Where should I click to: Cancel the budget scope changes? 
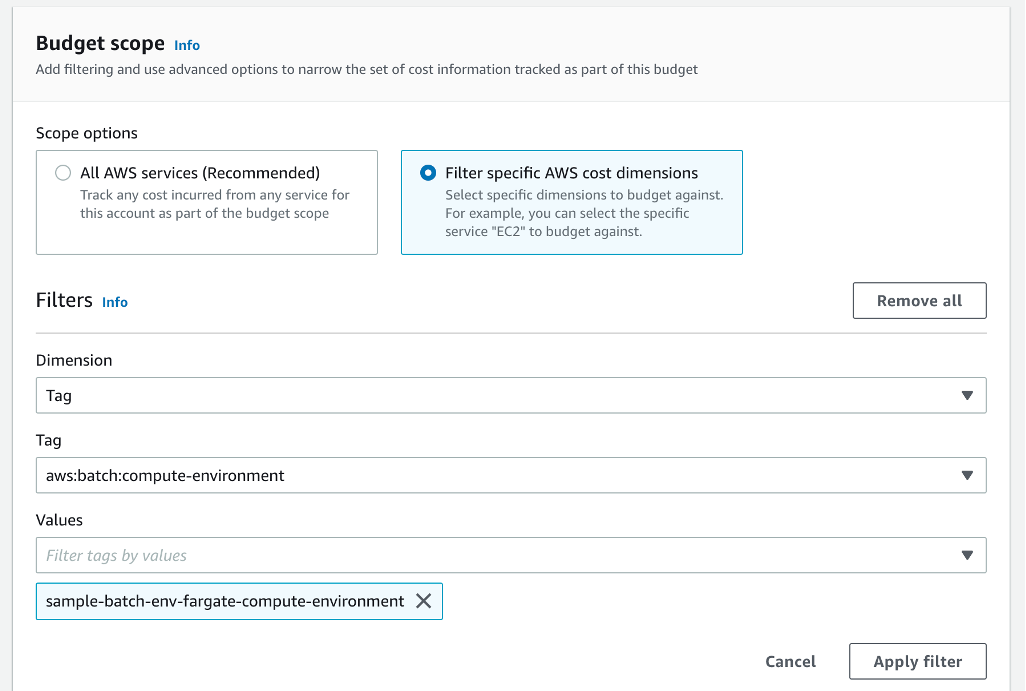point(790,661)
